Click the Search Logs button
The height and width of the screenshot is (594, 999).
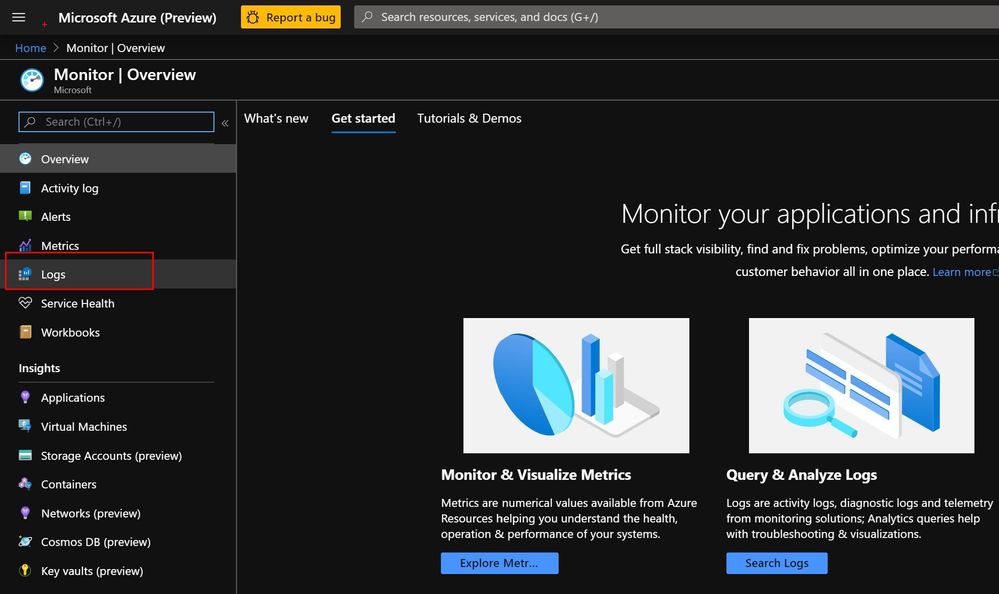tap(777, 563)
